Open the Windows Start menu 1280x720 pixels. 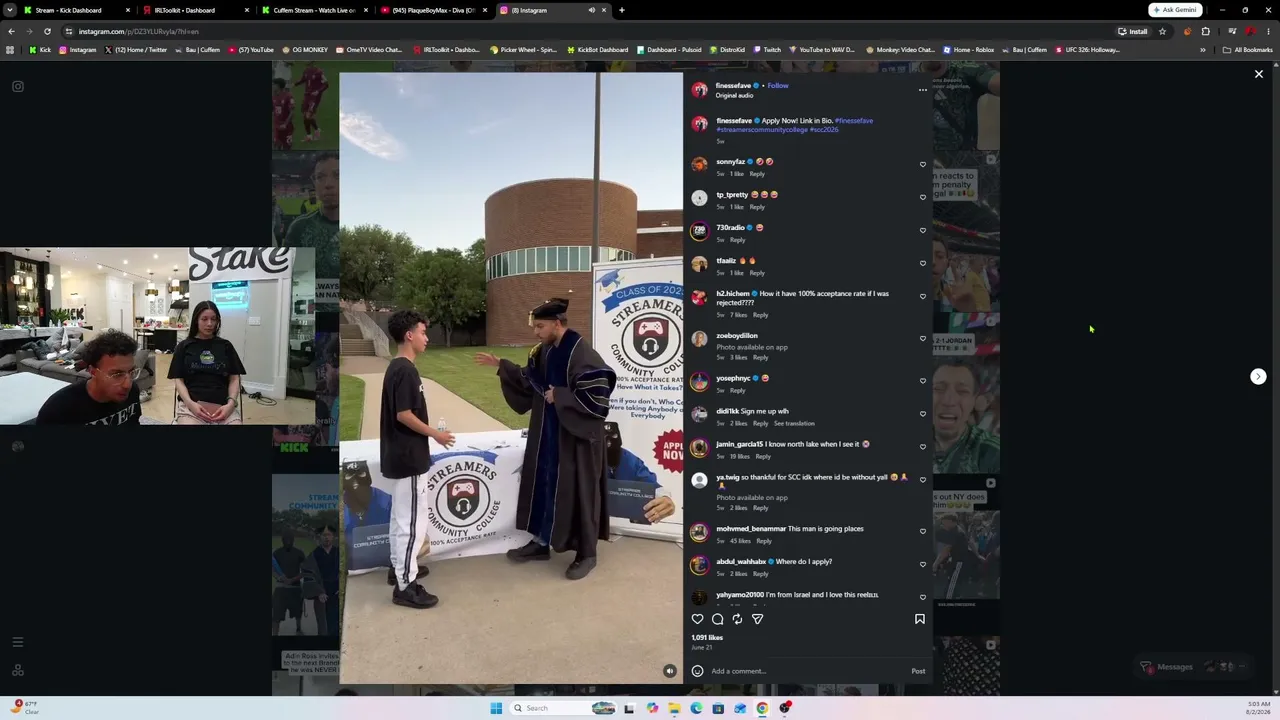[x=496, y=708]
